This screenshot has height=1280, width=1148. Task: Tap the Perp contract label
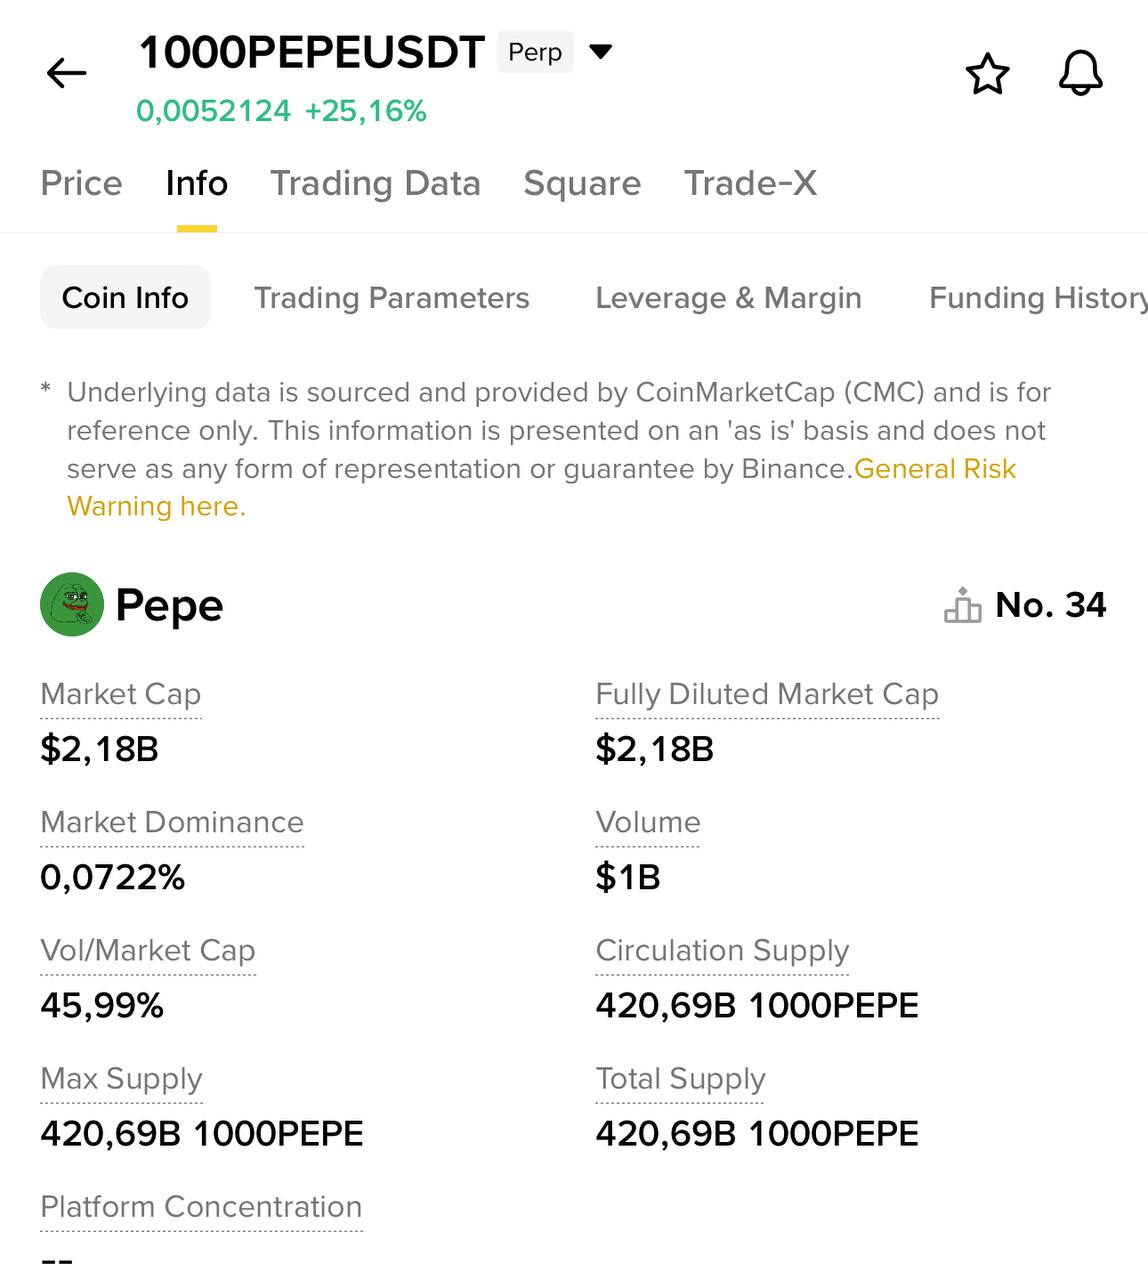tap(535, 52)
